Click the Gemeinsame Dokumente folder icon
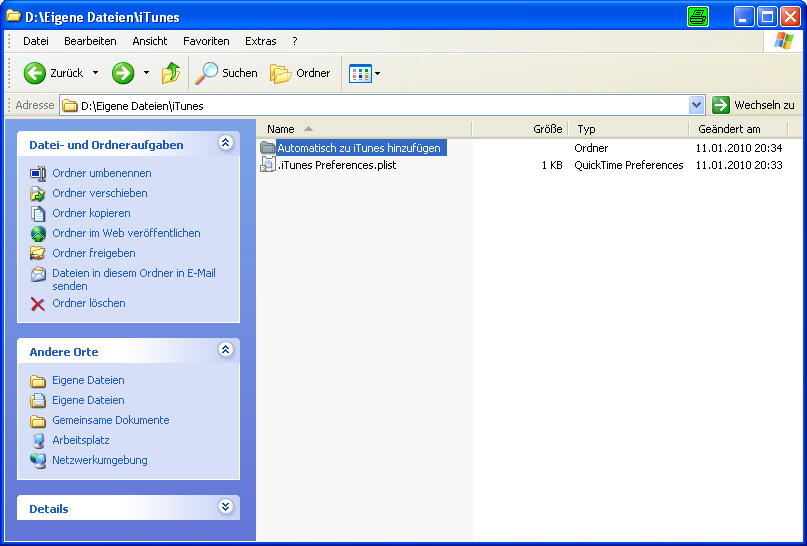Image resolution: width=807 pixels, height=546 pixels. pyautogui.click(x=38, y=421)
